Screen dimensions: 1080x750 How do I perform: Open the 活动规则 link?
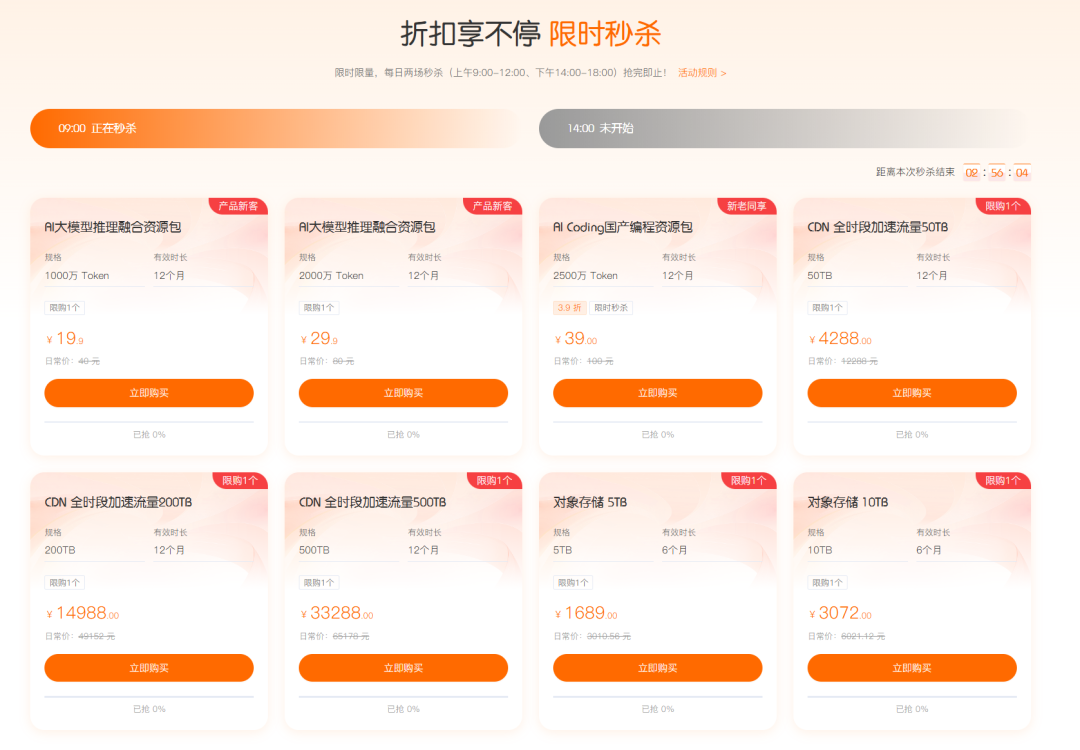702,72
